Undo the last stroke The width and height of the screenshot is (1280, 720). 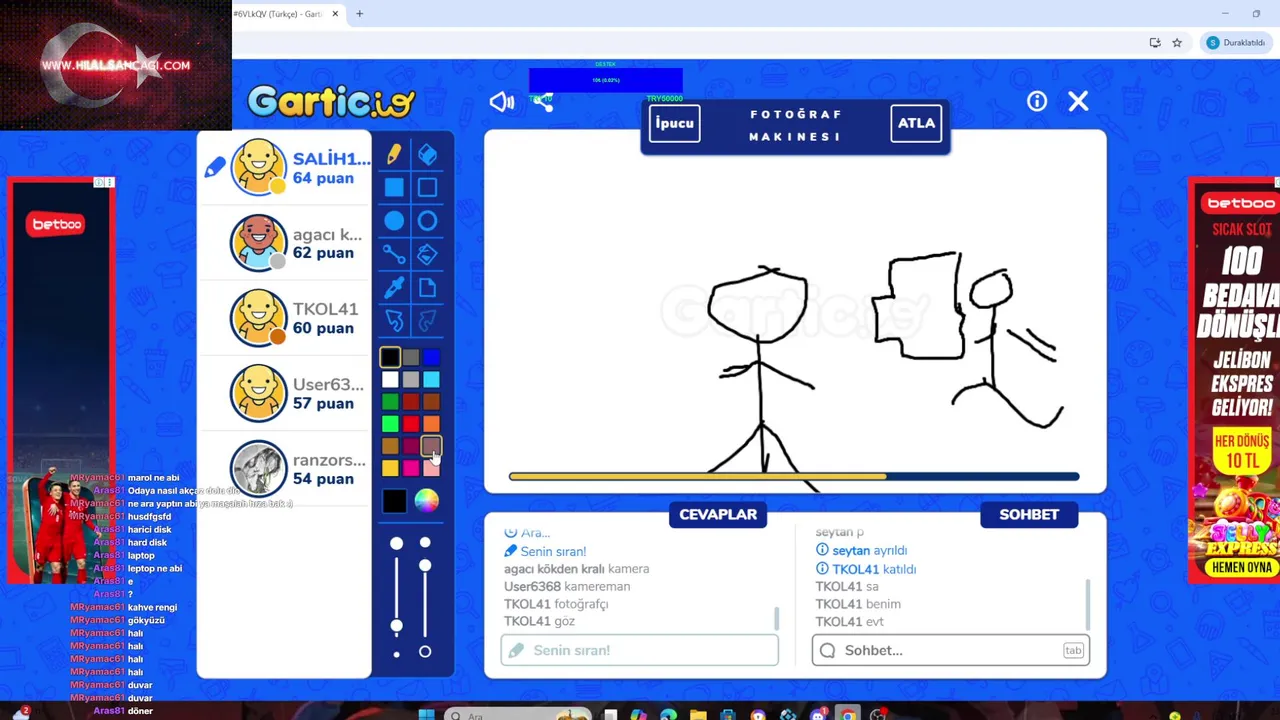(394, 321)
